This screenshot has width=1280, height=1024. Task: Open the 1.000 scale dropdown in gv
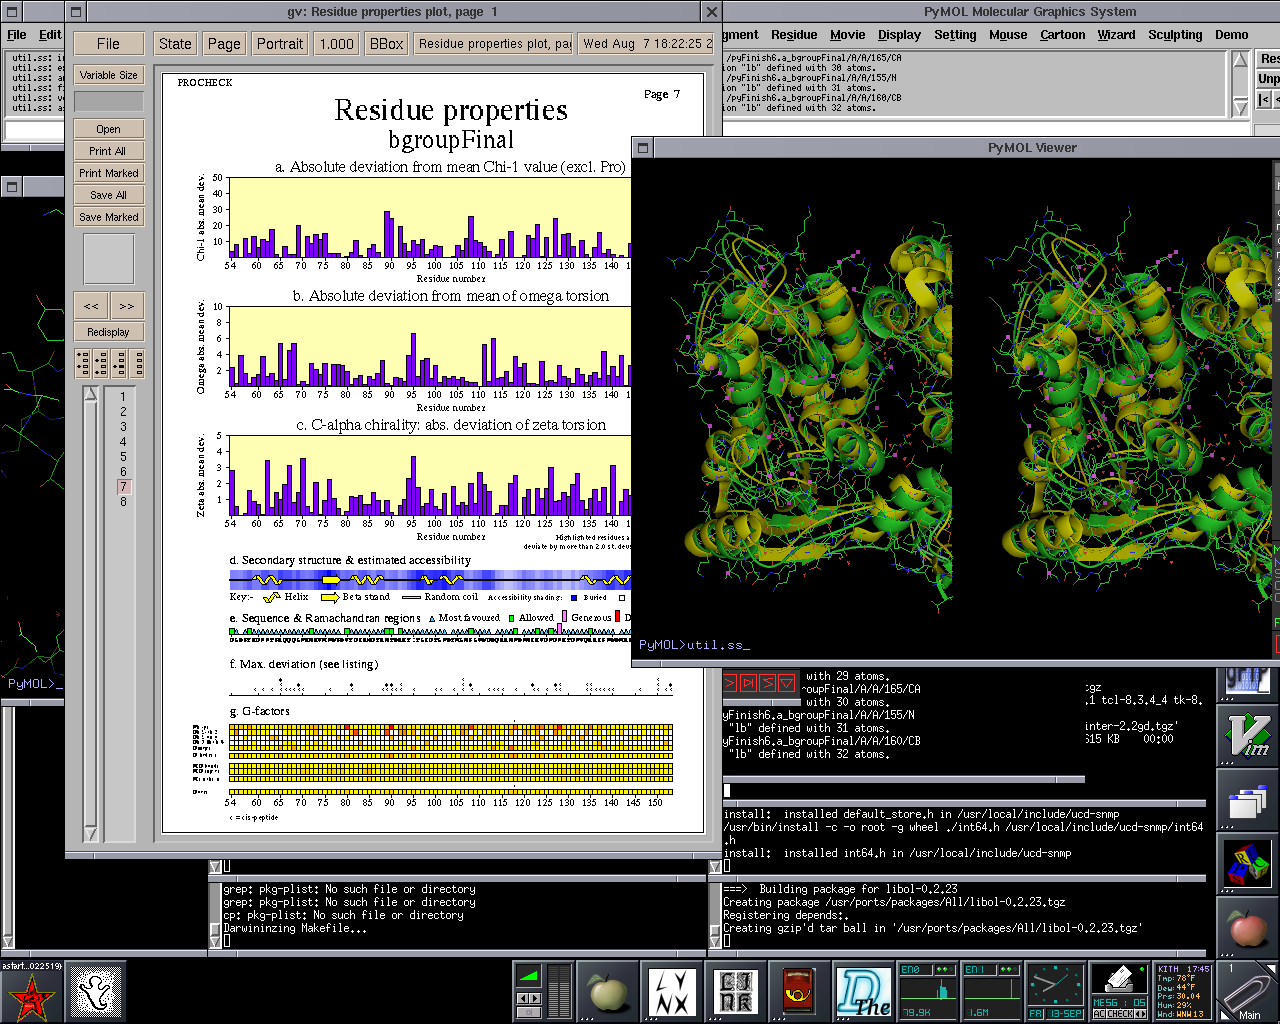coord(337,44)
